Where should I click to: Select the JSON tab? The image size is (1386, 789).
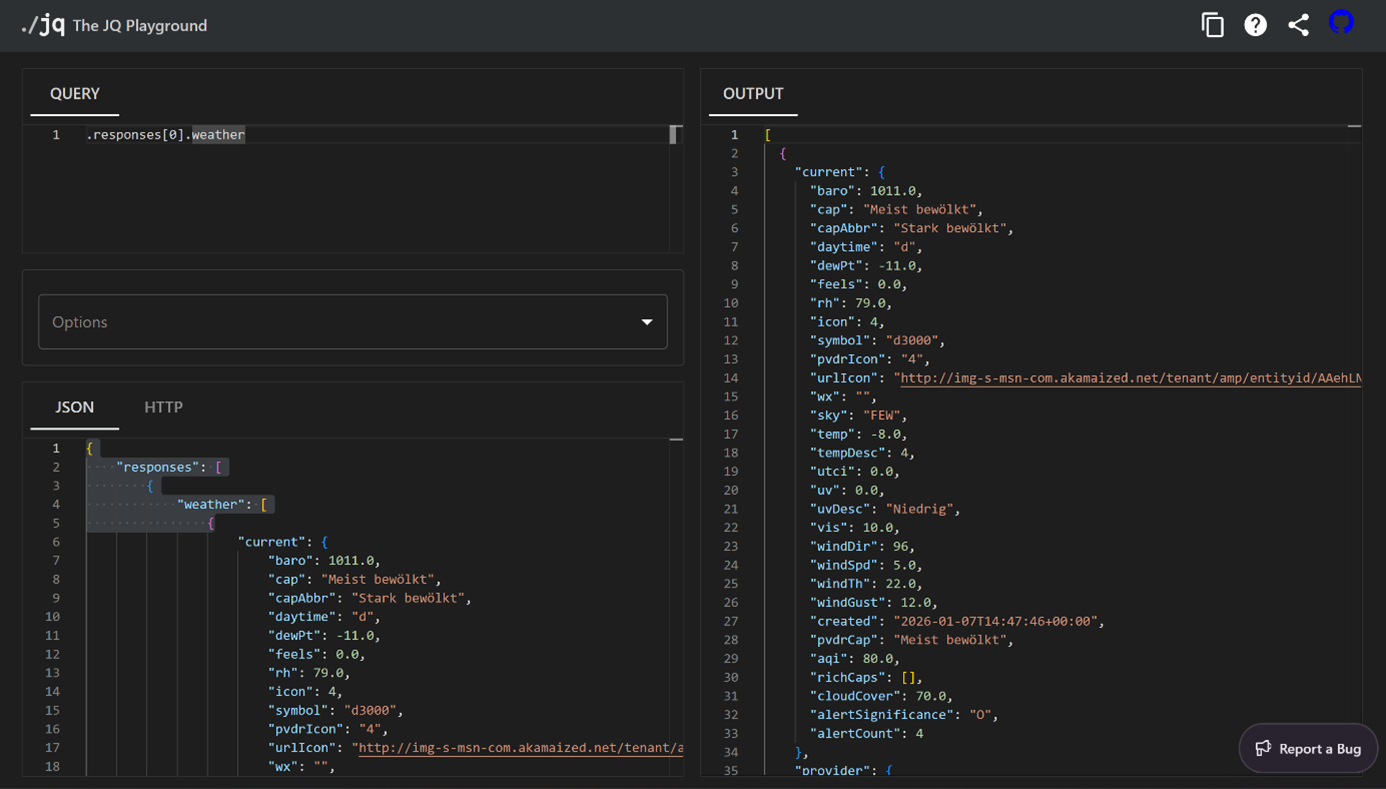coord(74,407)
